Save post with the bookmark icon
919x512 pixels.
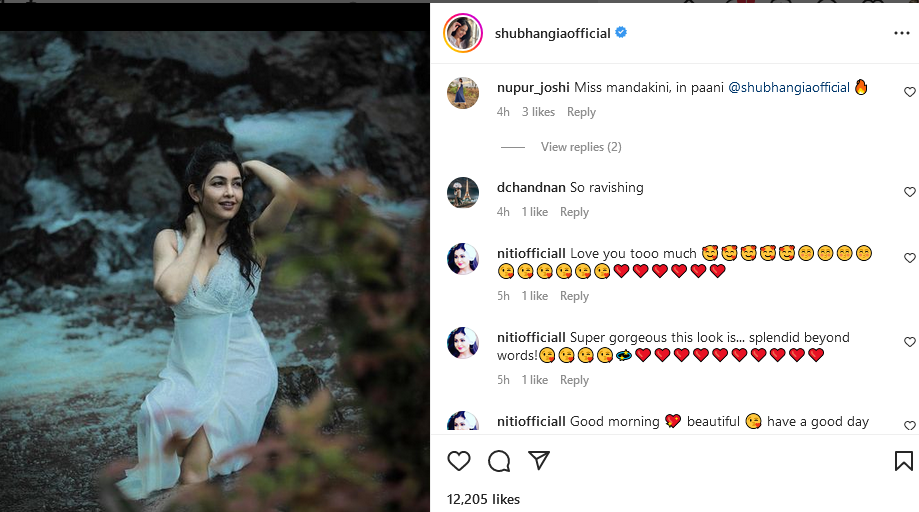coord(903,461)
